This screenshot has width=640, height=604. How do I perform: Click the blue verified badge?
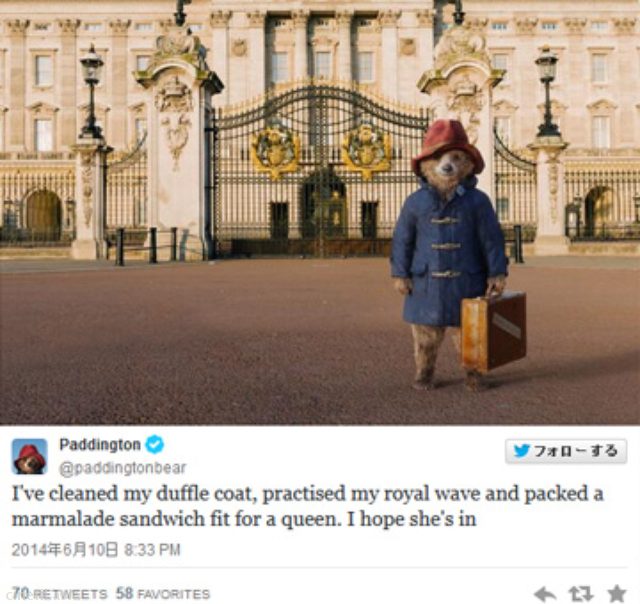(x=155, y=444)
